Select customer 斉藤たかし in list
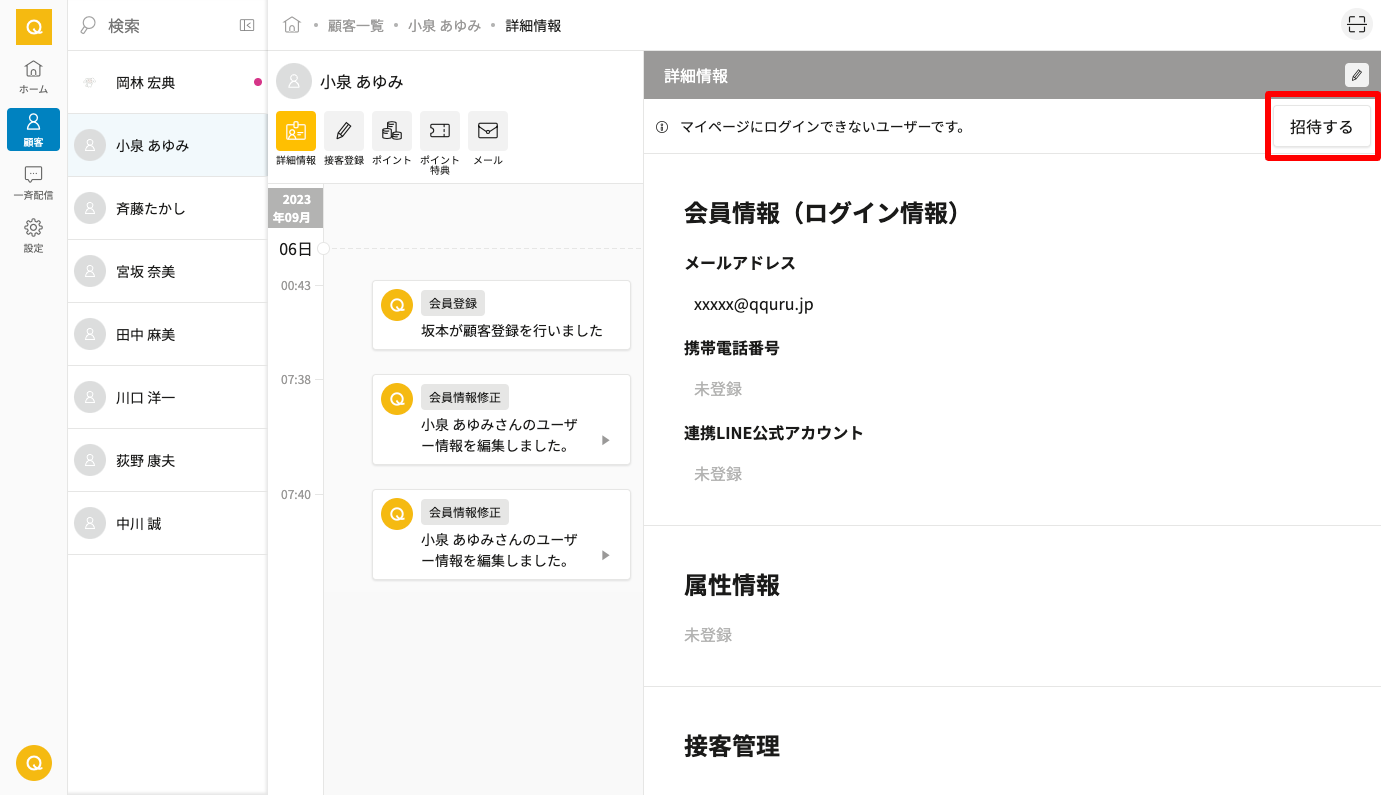This screenshot has height=795, width=1381. [151, 209]
